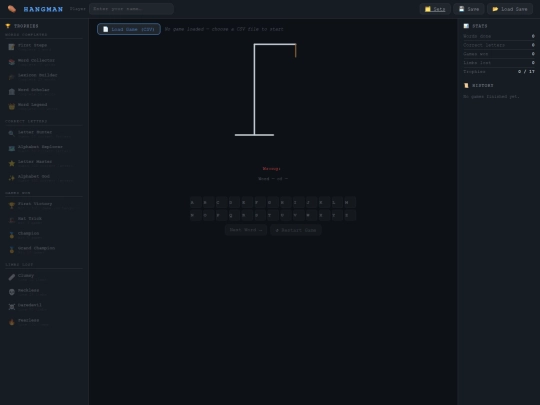Select the First Steps trophy icon
The image size is (540, 405).
12,47
